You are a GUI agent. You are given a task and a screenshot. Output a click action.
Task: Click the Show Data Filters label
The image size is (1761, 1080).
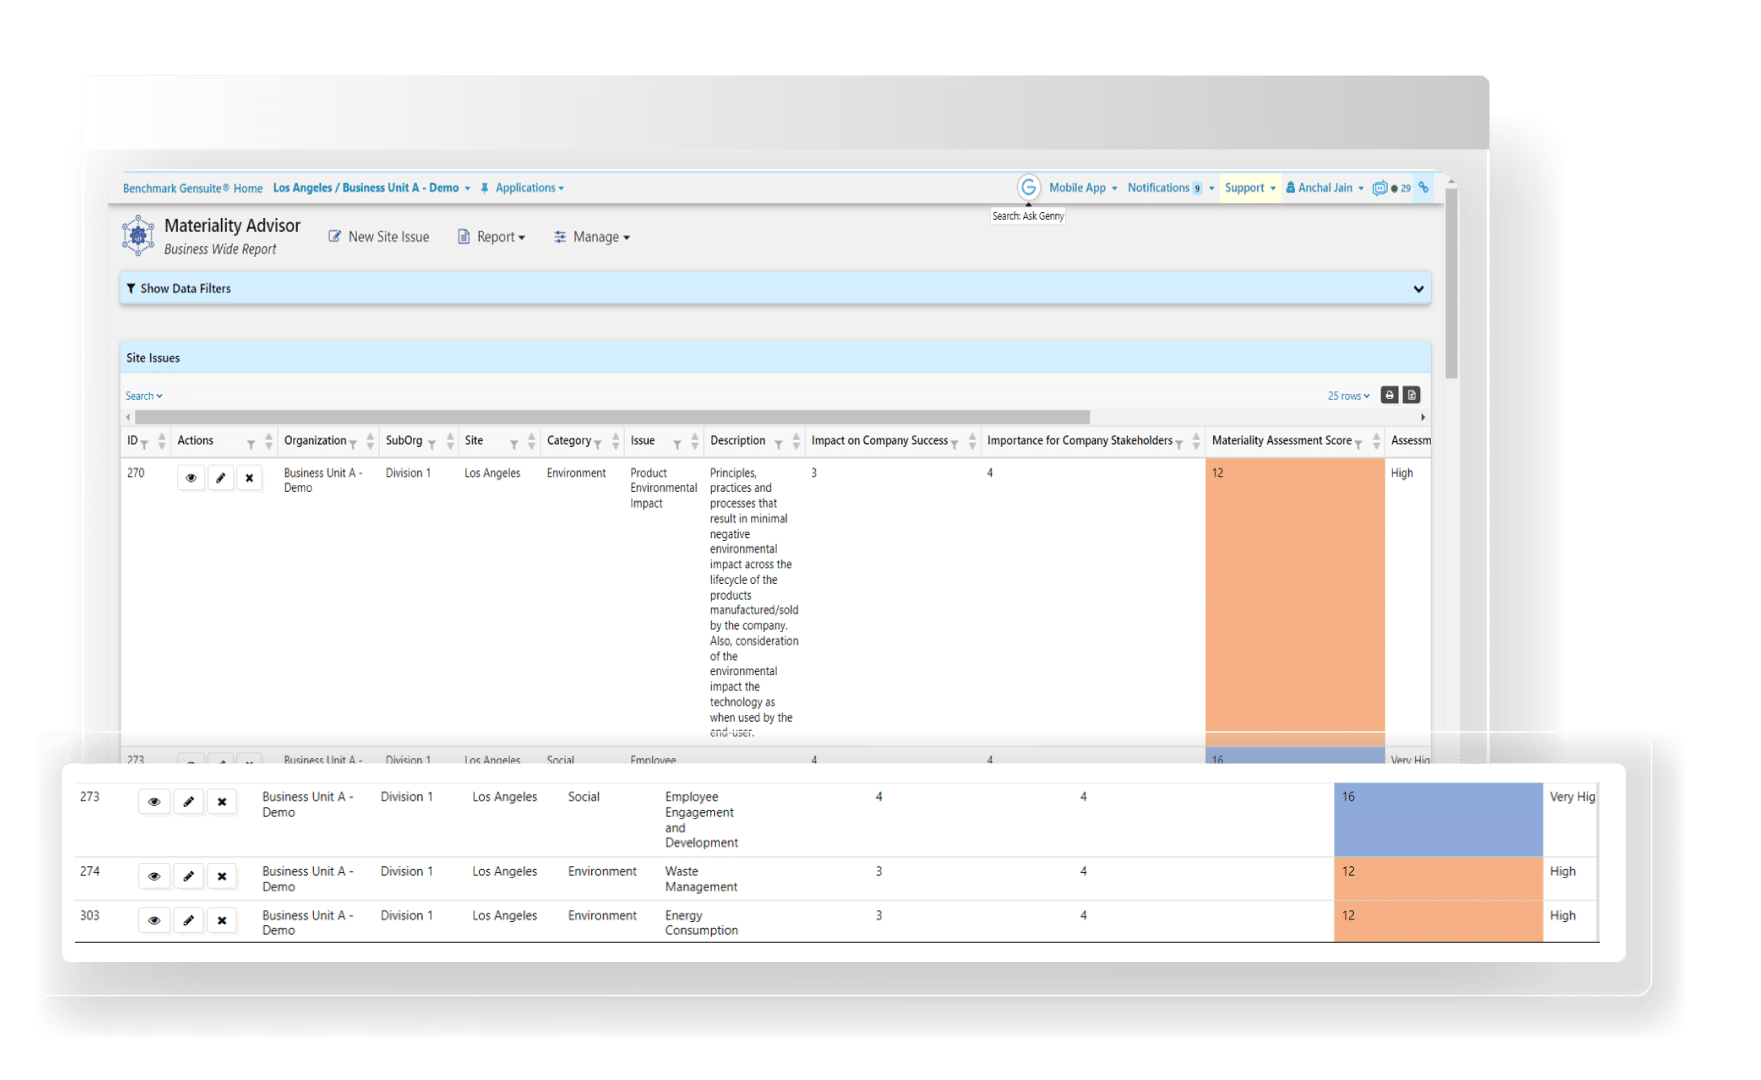185,289
